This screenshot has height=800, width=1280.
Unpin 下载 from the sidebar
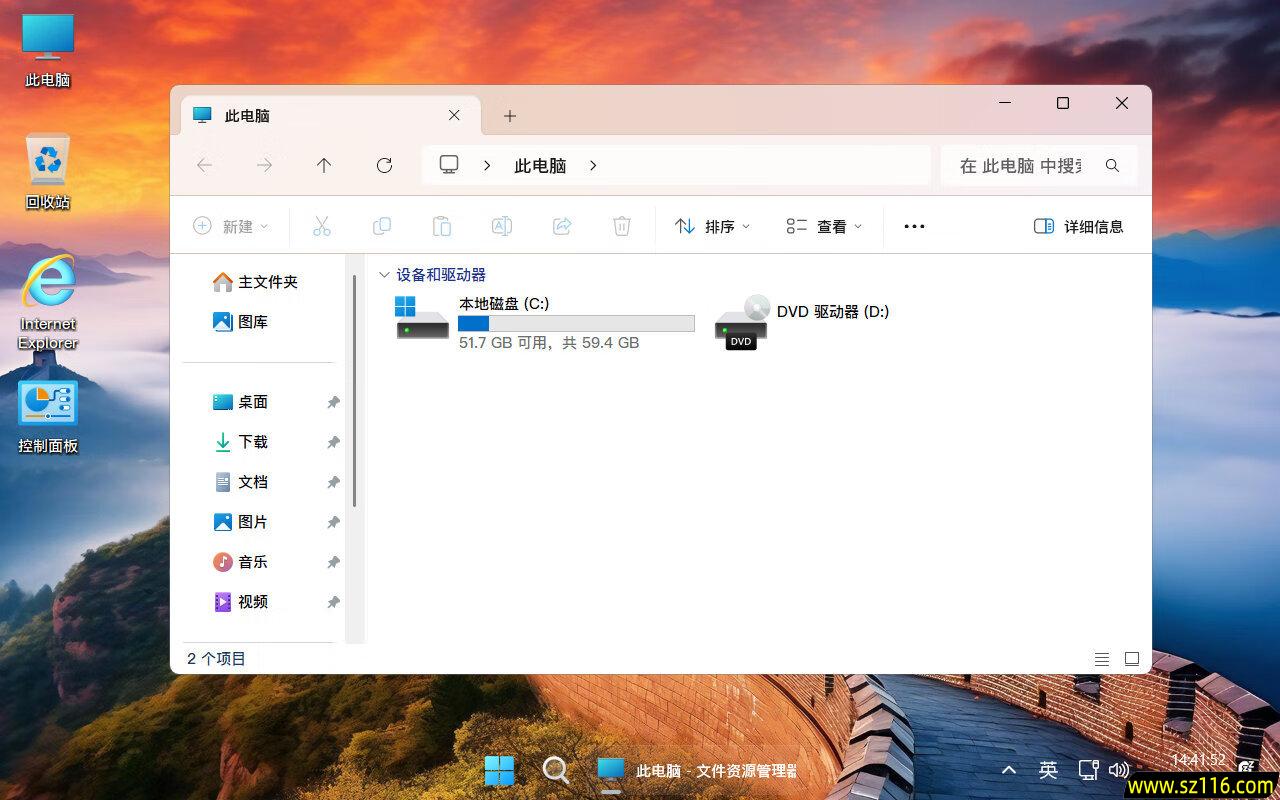[333, 442]
